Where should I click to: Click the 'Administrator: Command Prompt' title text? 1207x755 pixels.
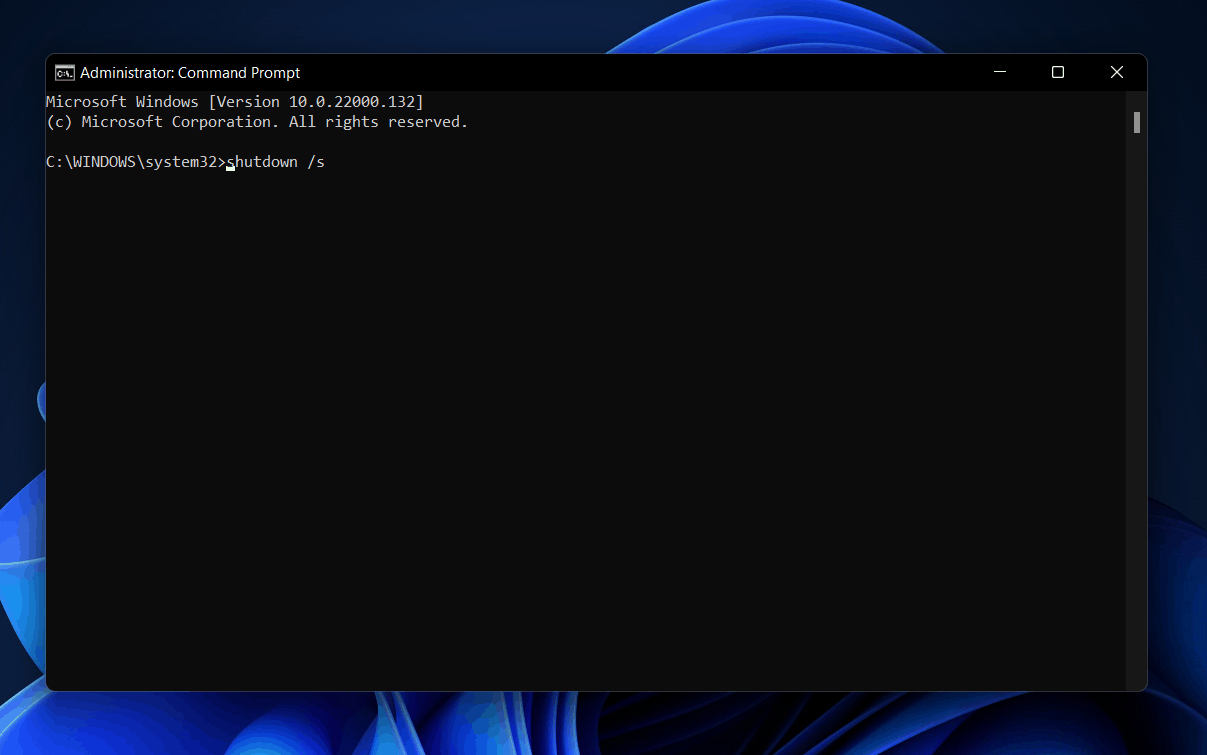point(190,73)
